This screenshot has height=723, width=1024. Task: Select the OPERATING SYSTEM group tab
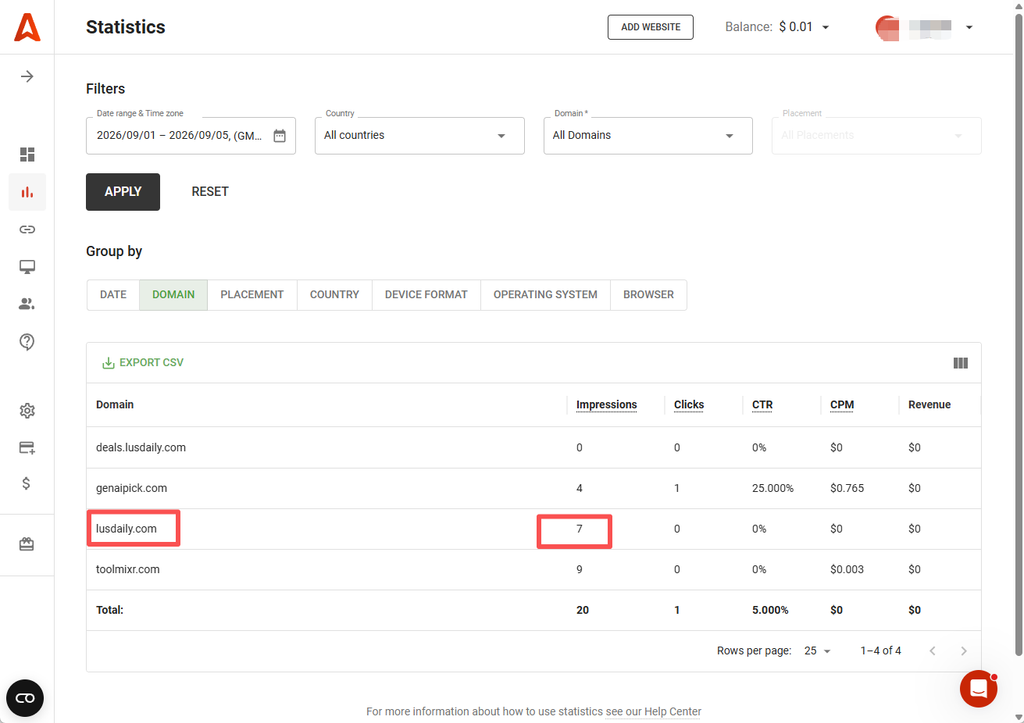coord(545,295)
